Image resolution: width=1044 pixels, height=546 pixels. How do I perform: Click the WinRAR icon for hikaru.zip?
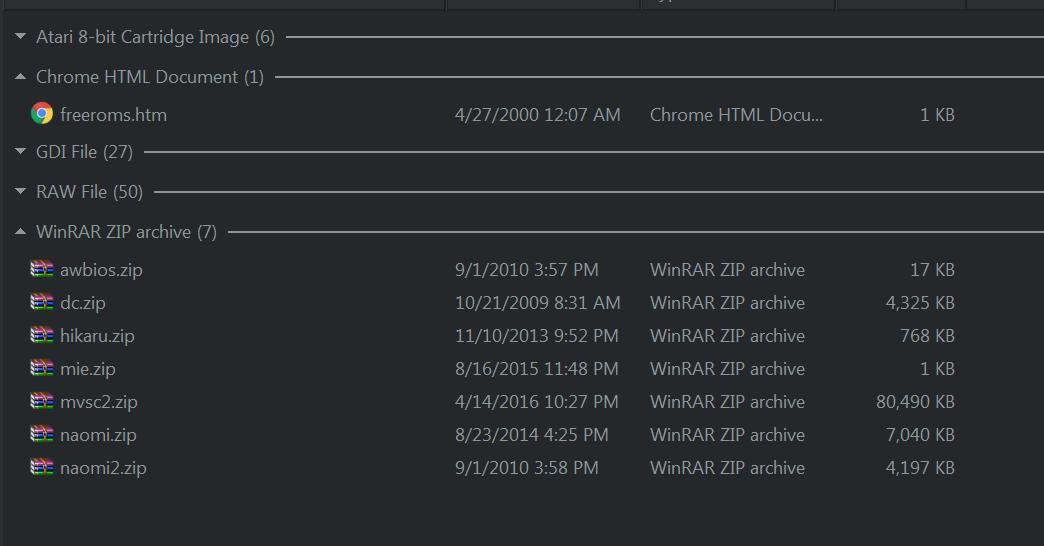tap(42, 335)
